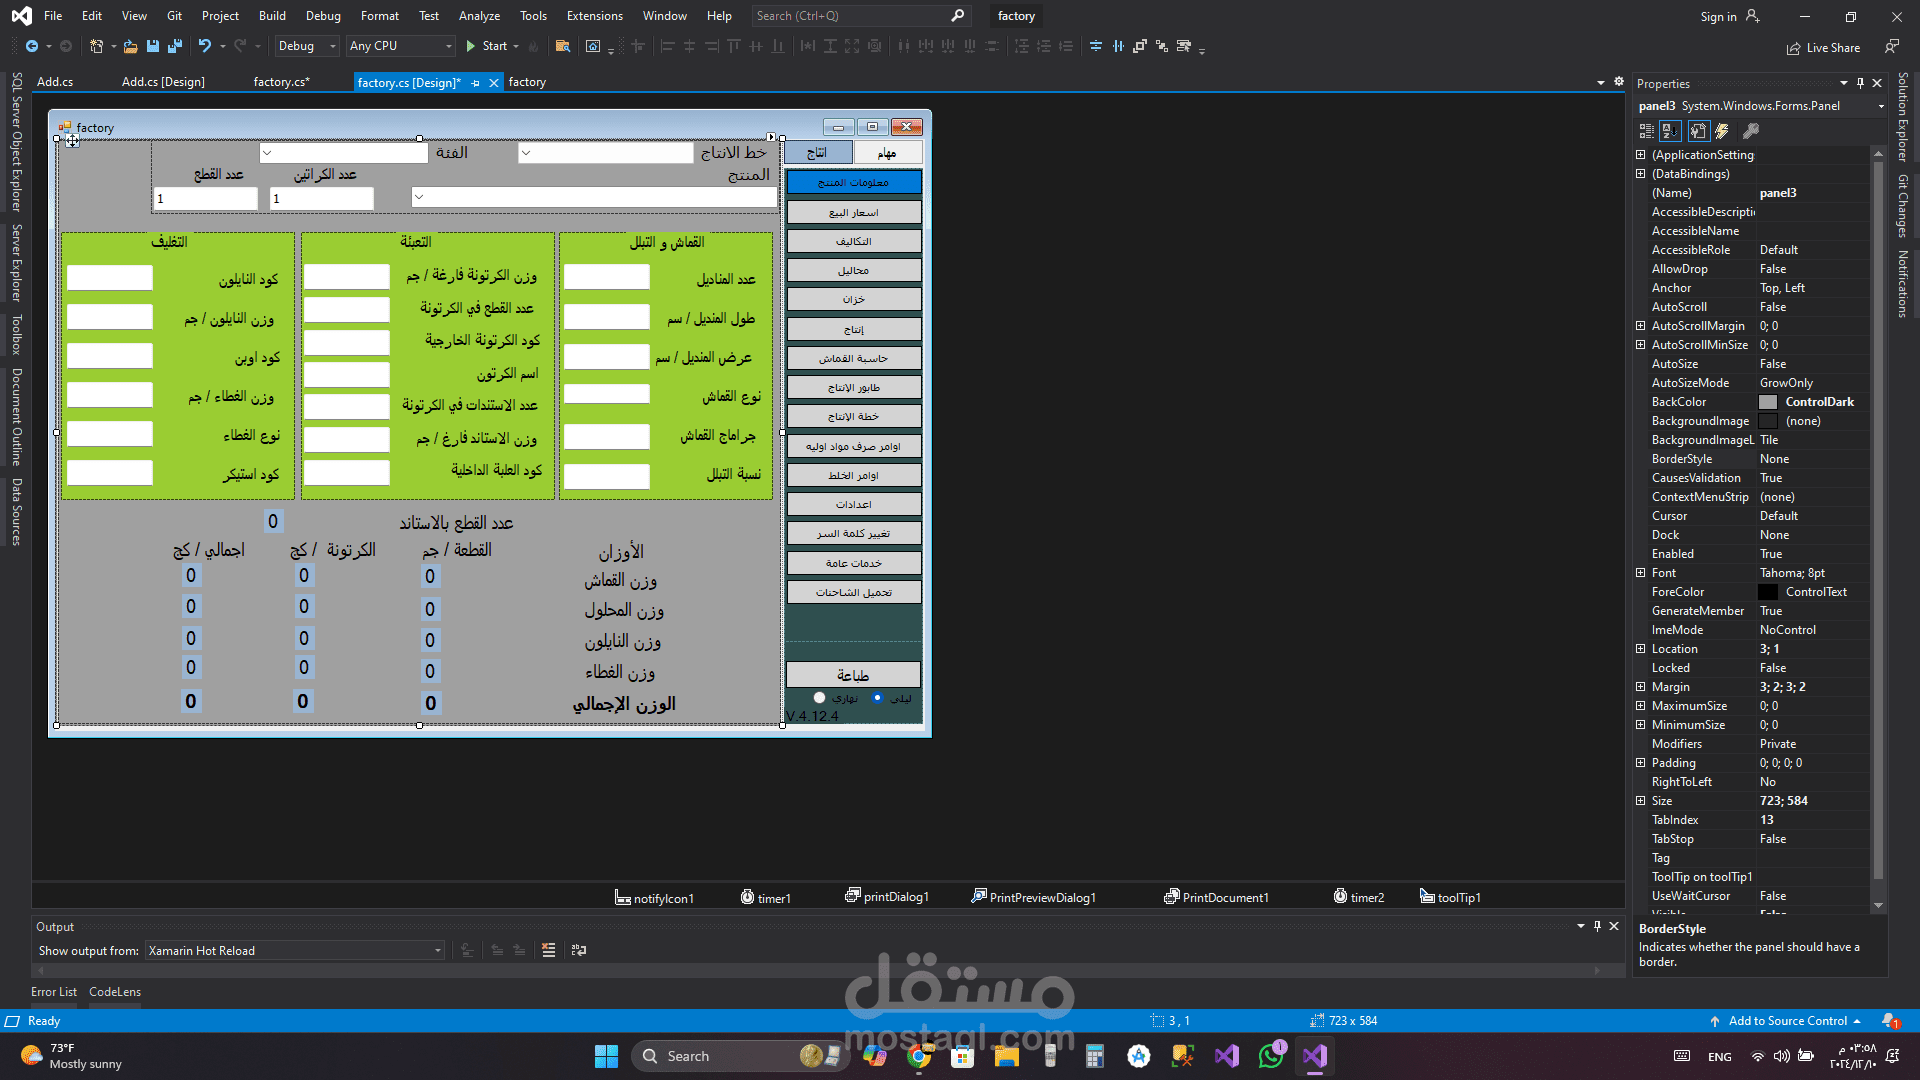Click the Undo arrow icon
The image size is (1920, 1080).
point(204,46)
